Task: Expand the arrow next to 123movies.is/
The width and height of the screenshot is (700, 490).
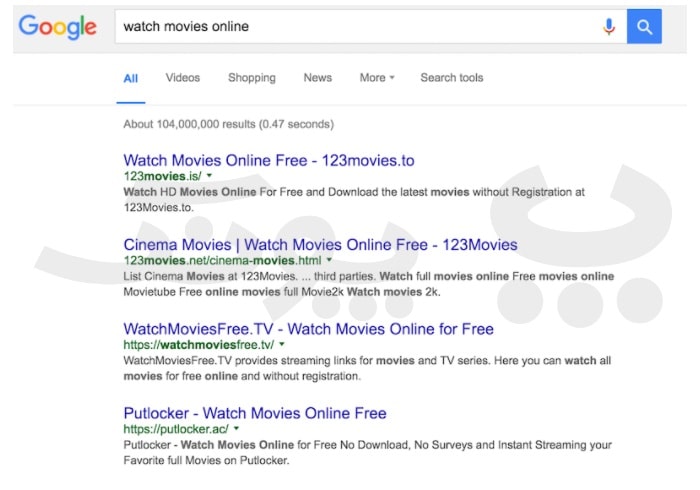Action: 209,175
